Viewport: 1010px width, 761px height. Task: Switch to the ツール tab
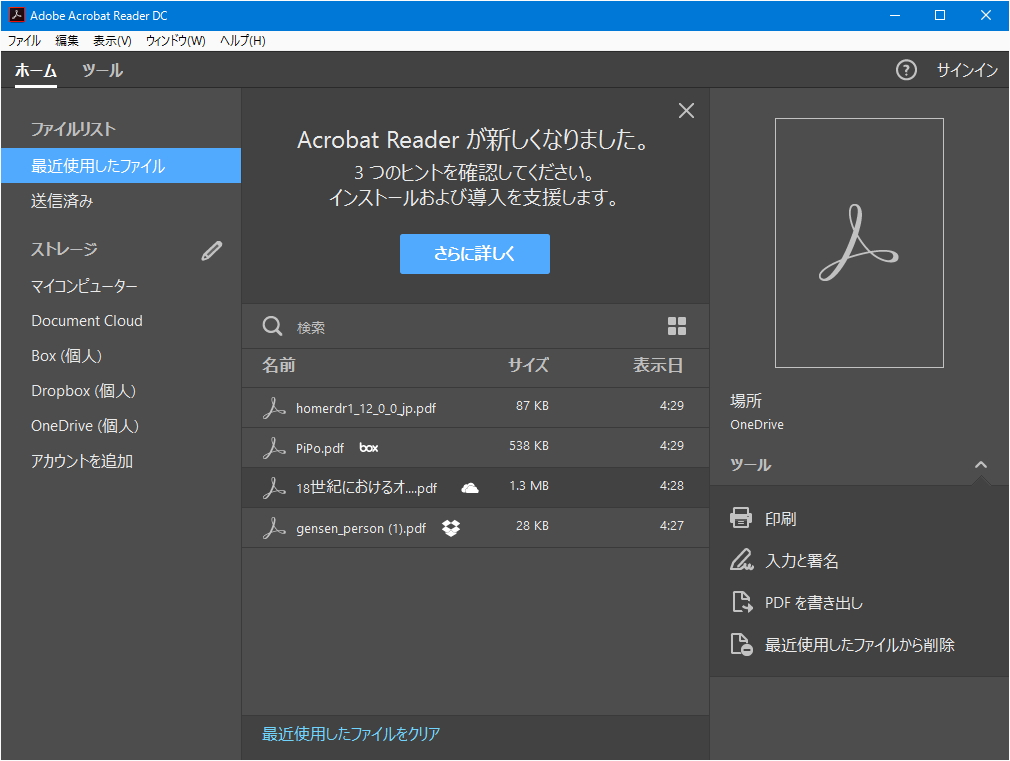click(103, 70)
